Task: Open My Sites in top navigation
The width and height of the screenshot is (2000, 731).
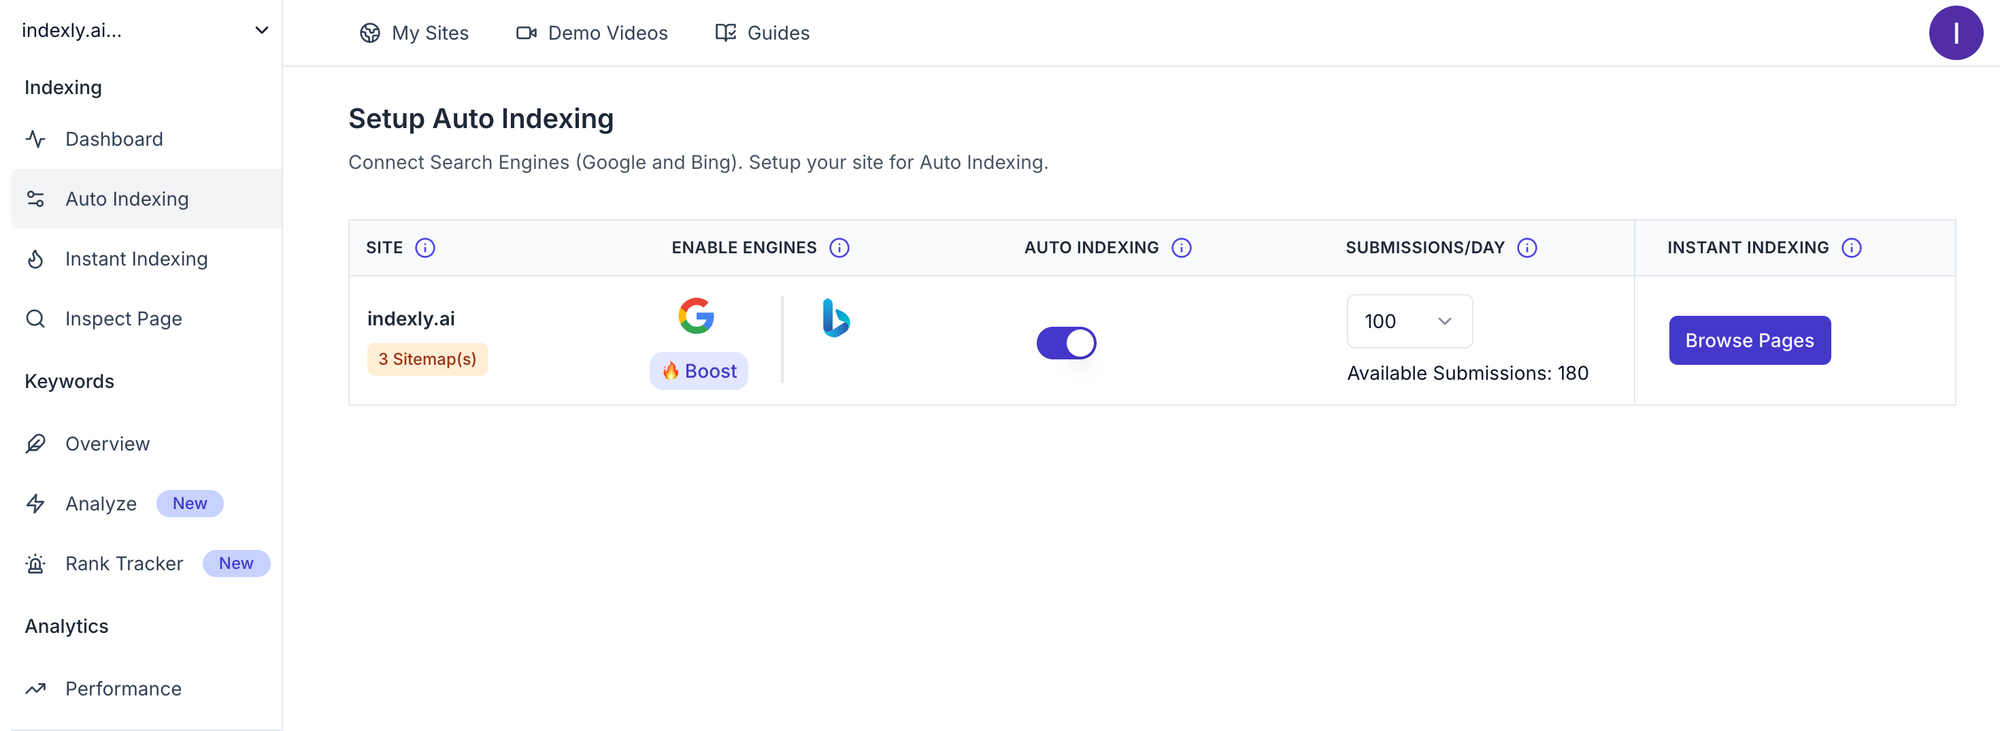Action: (x=414, y=33)
